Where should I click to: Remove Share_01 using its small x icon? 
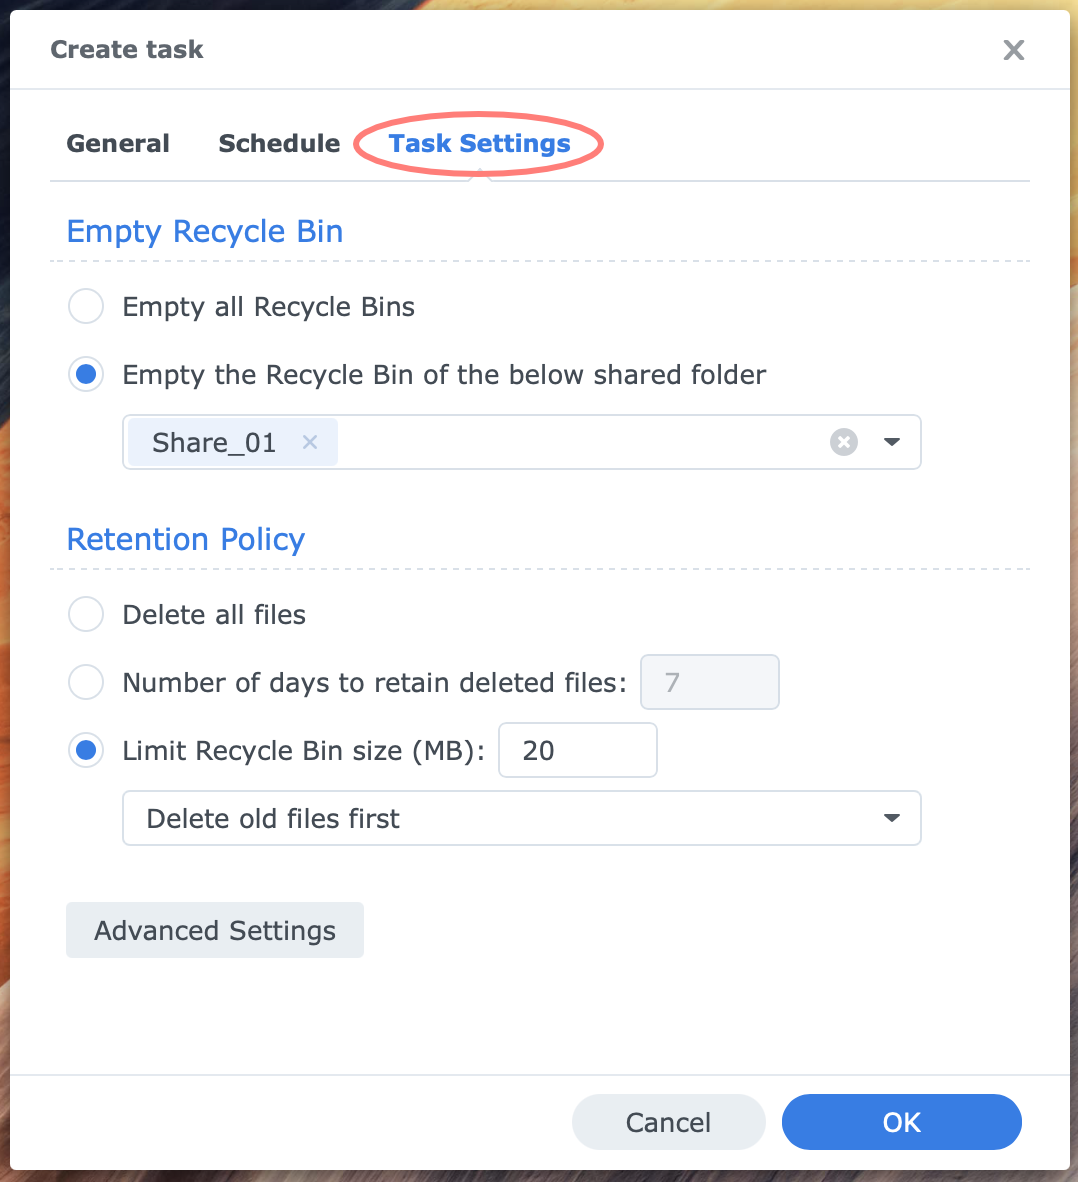310,442
